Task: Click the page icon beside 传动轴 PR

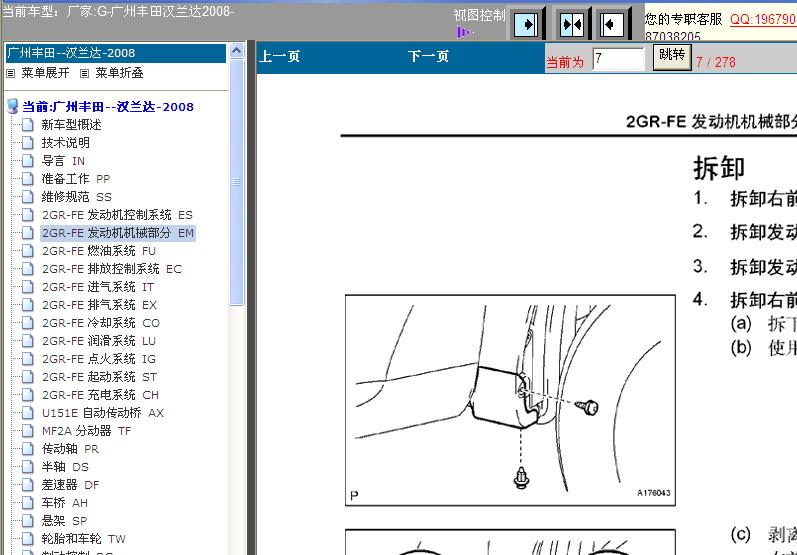Action: (28, 449)
